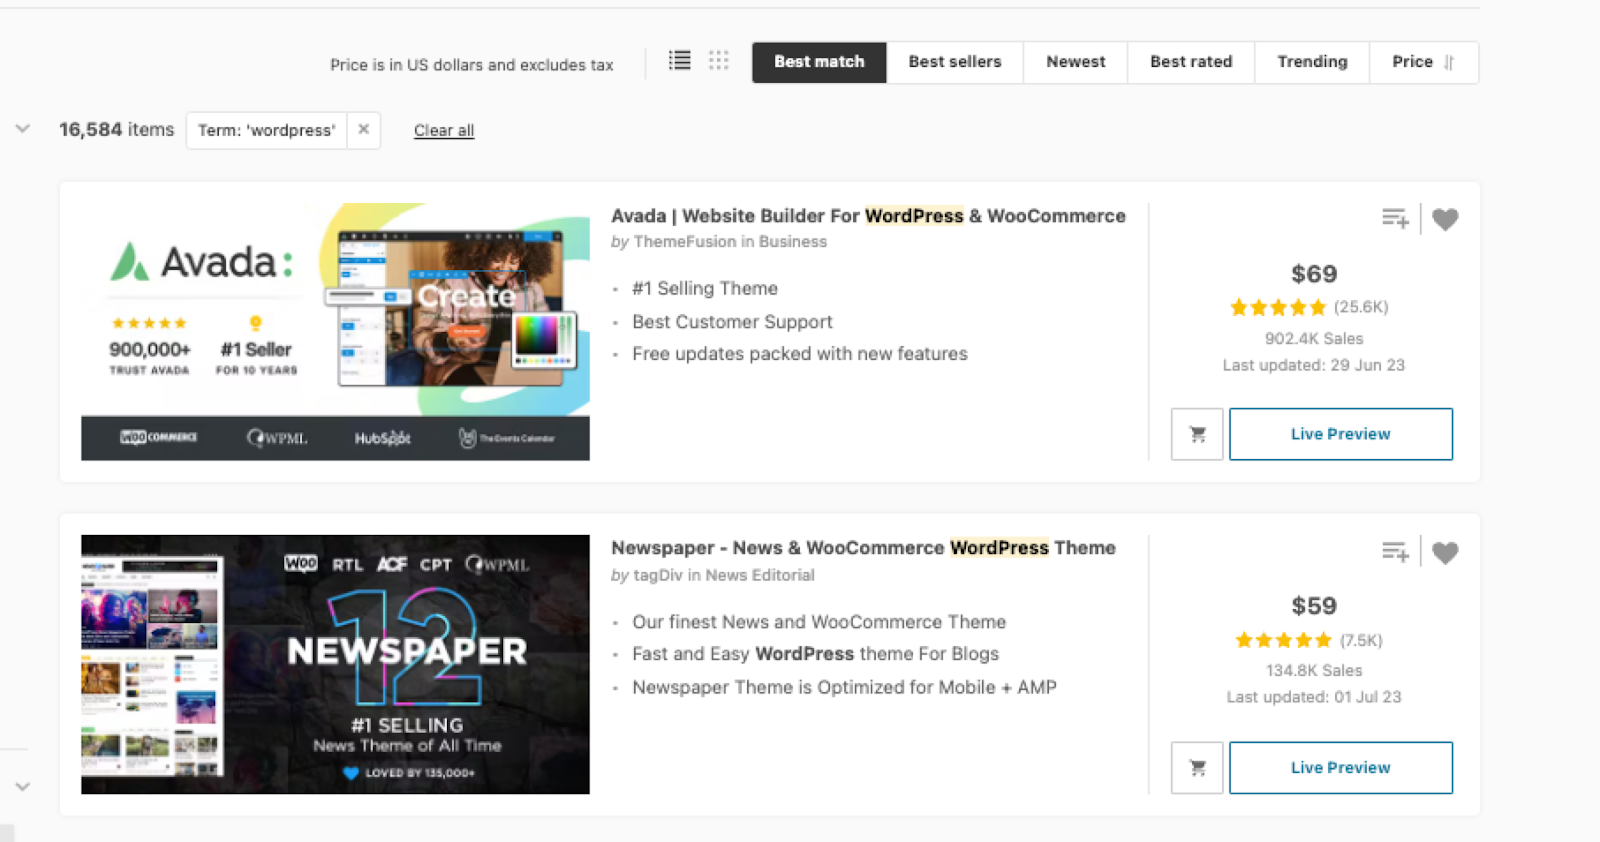Visit ThemeFusion author page
Viewport: 1600px width, 842px height.
coord(685,242)
